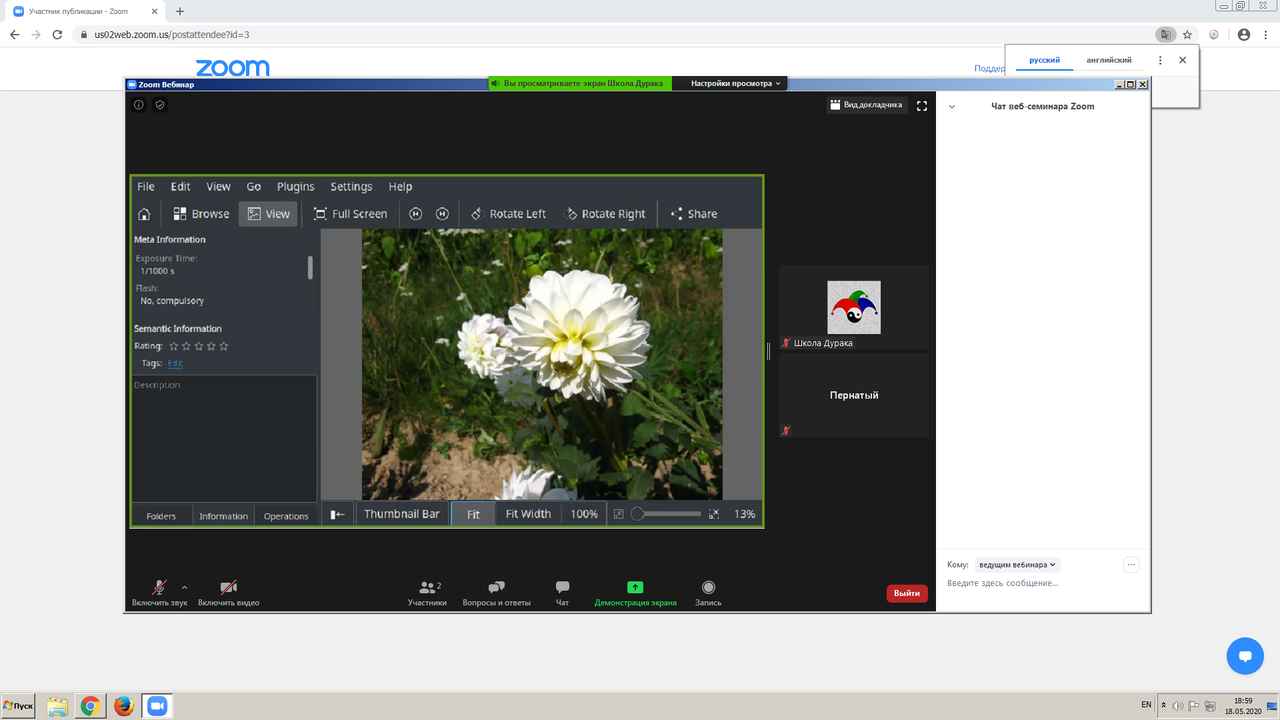Click the meeting info icon
The width and height of the screenshot is (1280, 720).
click(x=139, y=105)
